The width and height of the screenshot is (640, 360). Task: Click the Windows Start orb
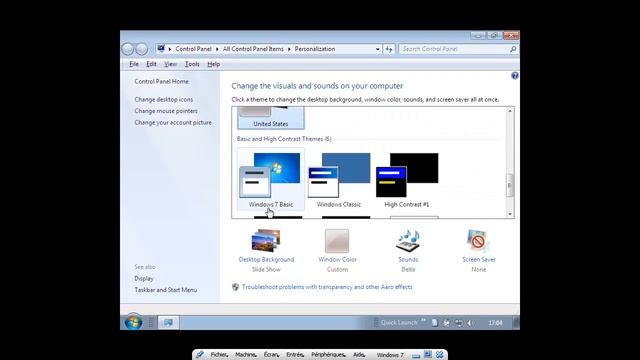click(133, 322)
